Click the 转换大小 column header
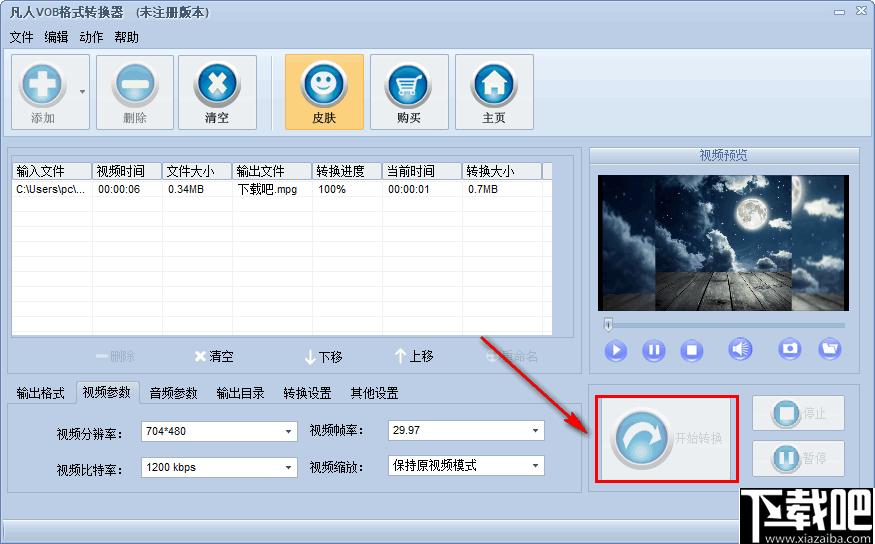 pyautogui.click(x=502, y=171)
